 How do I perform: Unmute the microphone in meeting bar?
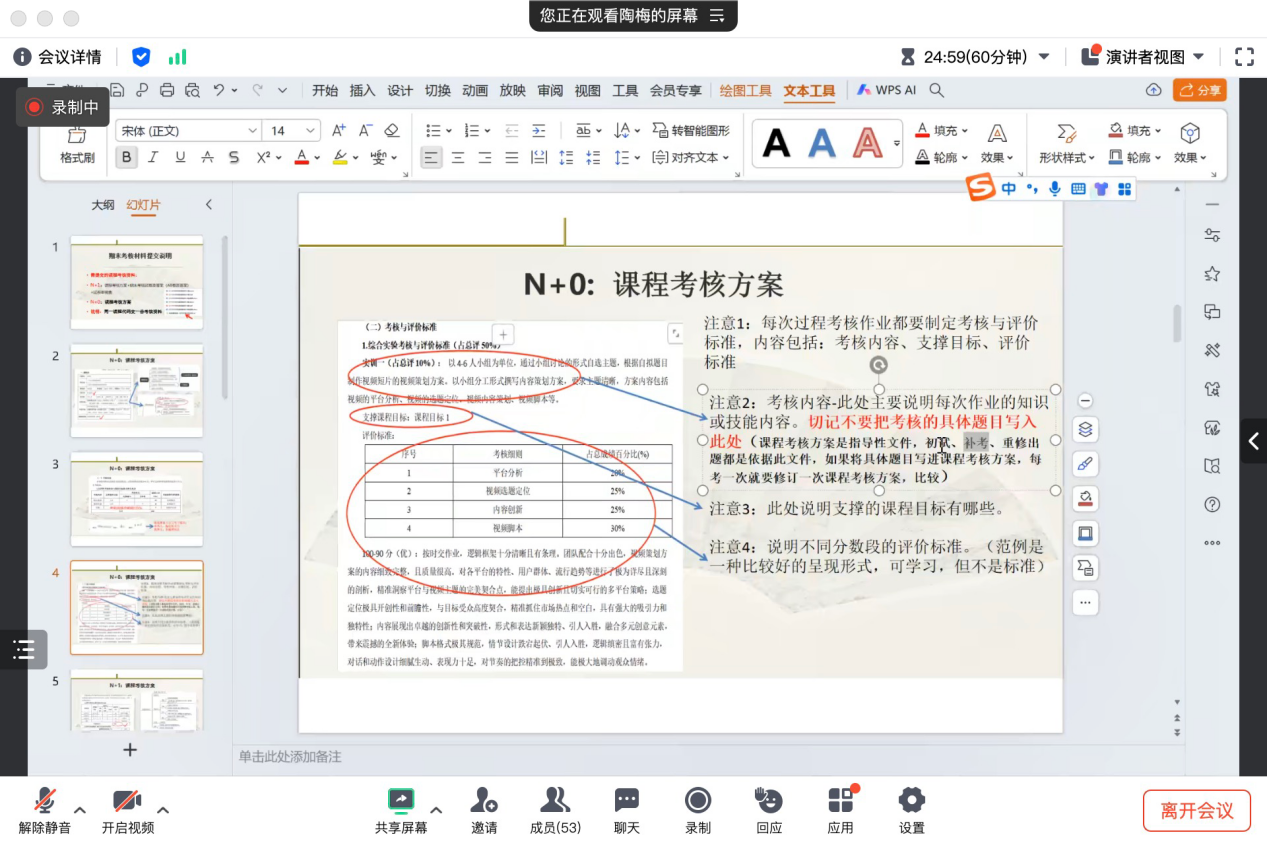pos(44,801)
